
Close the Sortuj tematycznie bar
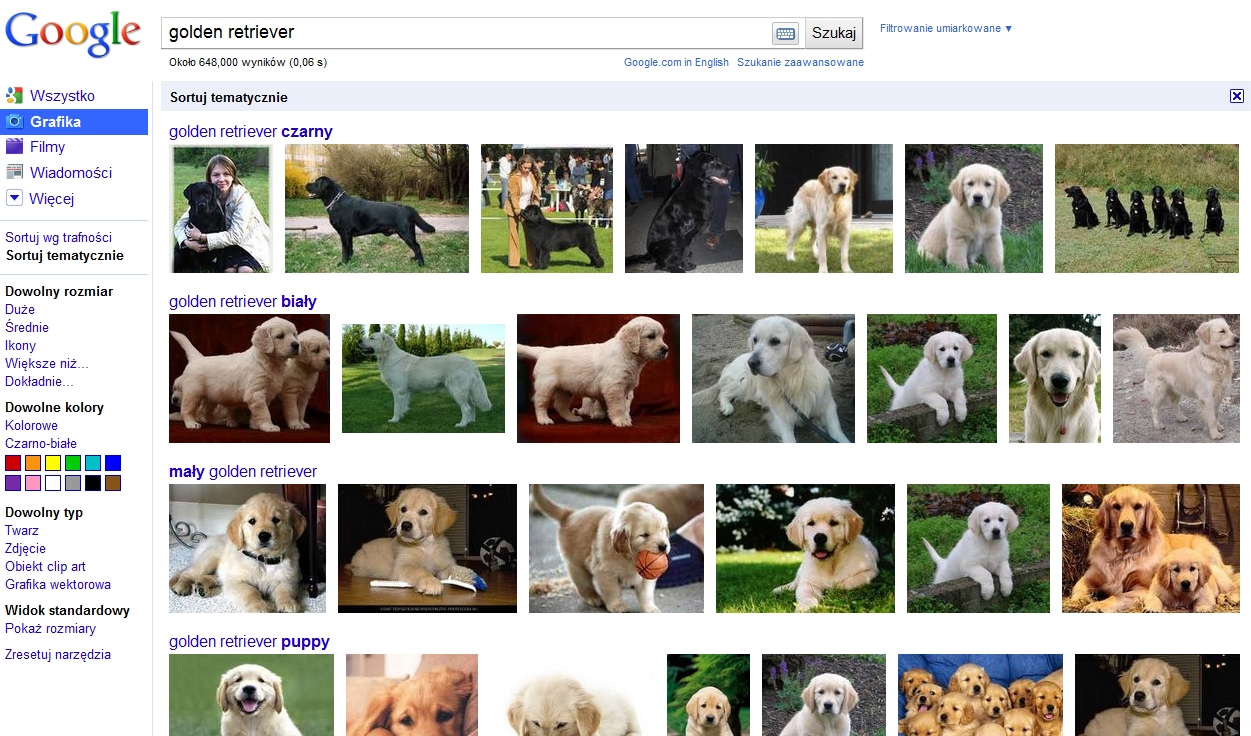(x=1237, y=96)
